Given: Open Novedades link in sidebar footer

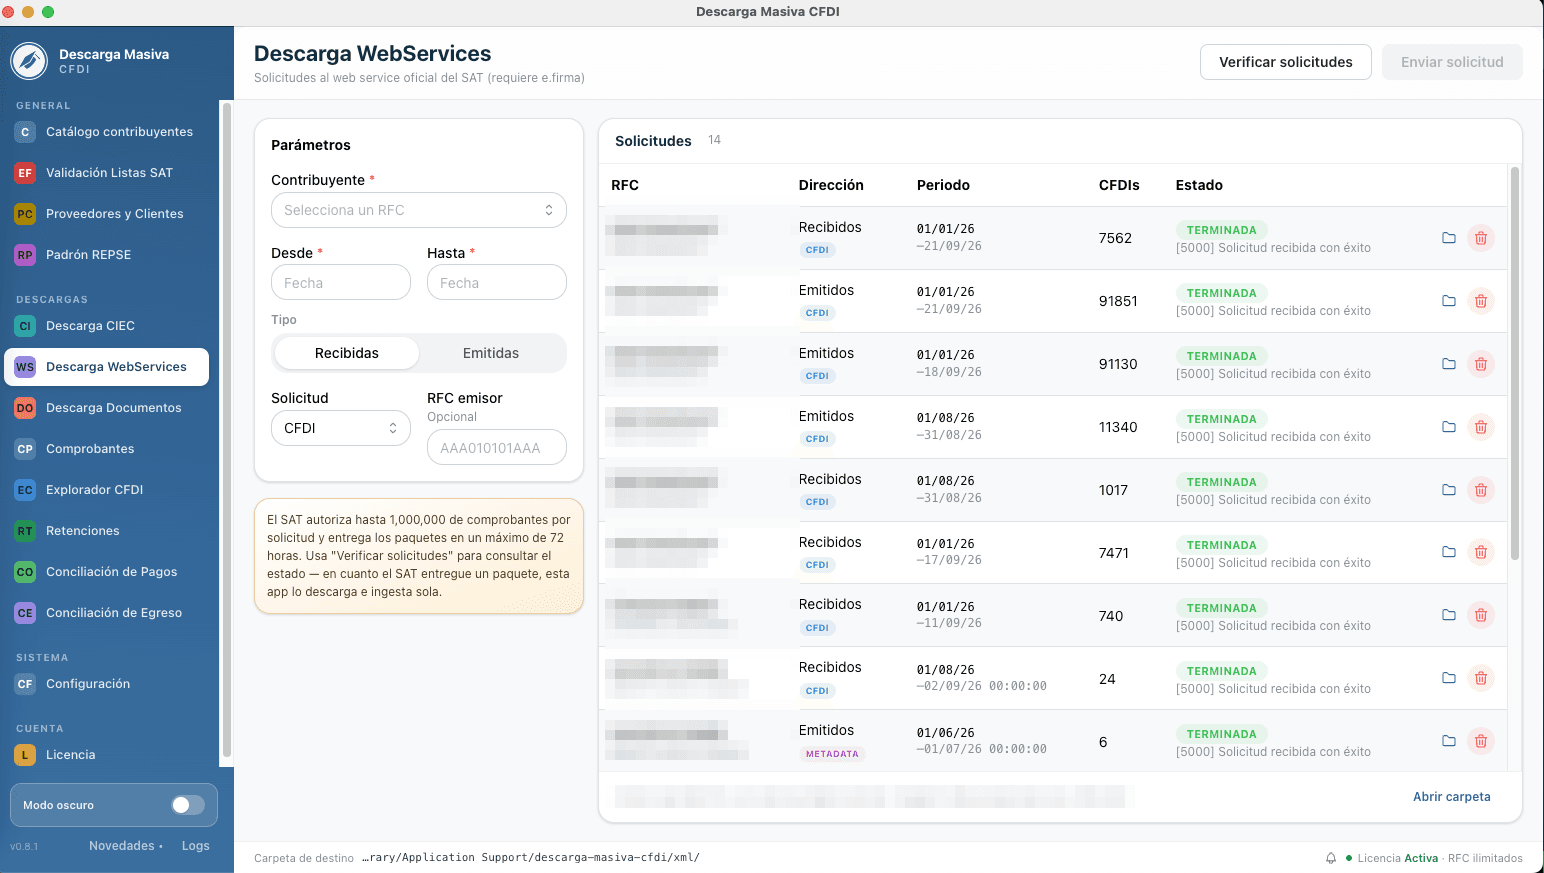Looking at the screenshot, I should (x=126, y=846).
